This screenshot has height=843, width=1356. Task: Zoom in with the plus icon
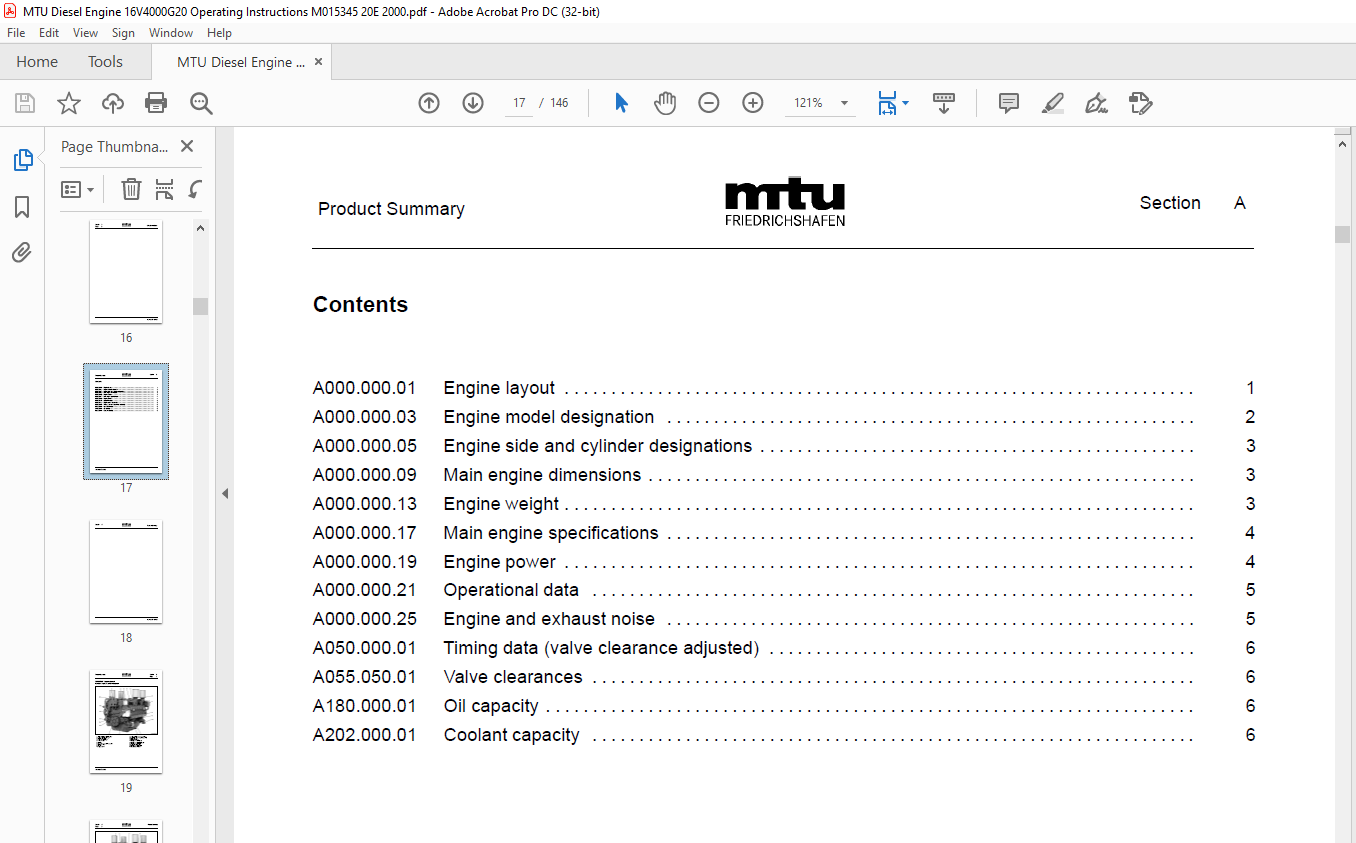click(753, 103)
